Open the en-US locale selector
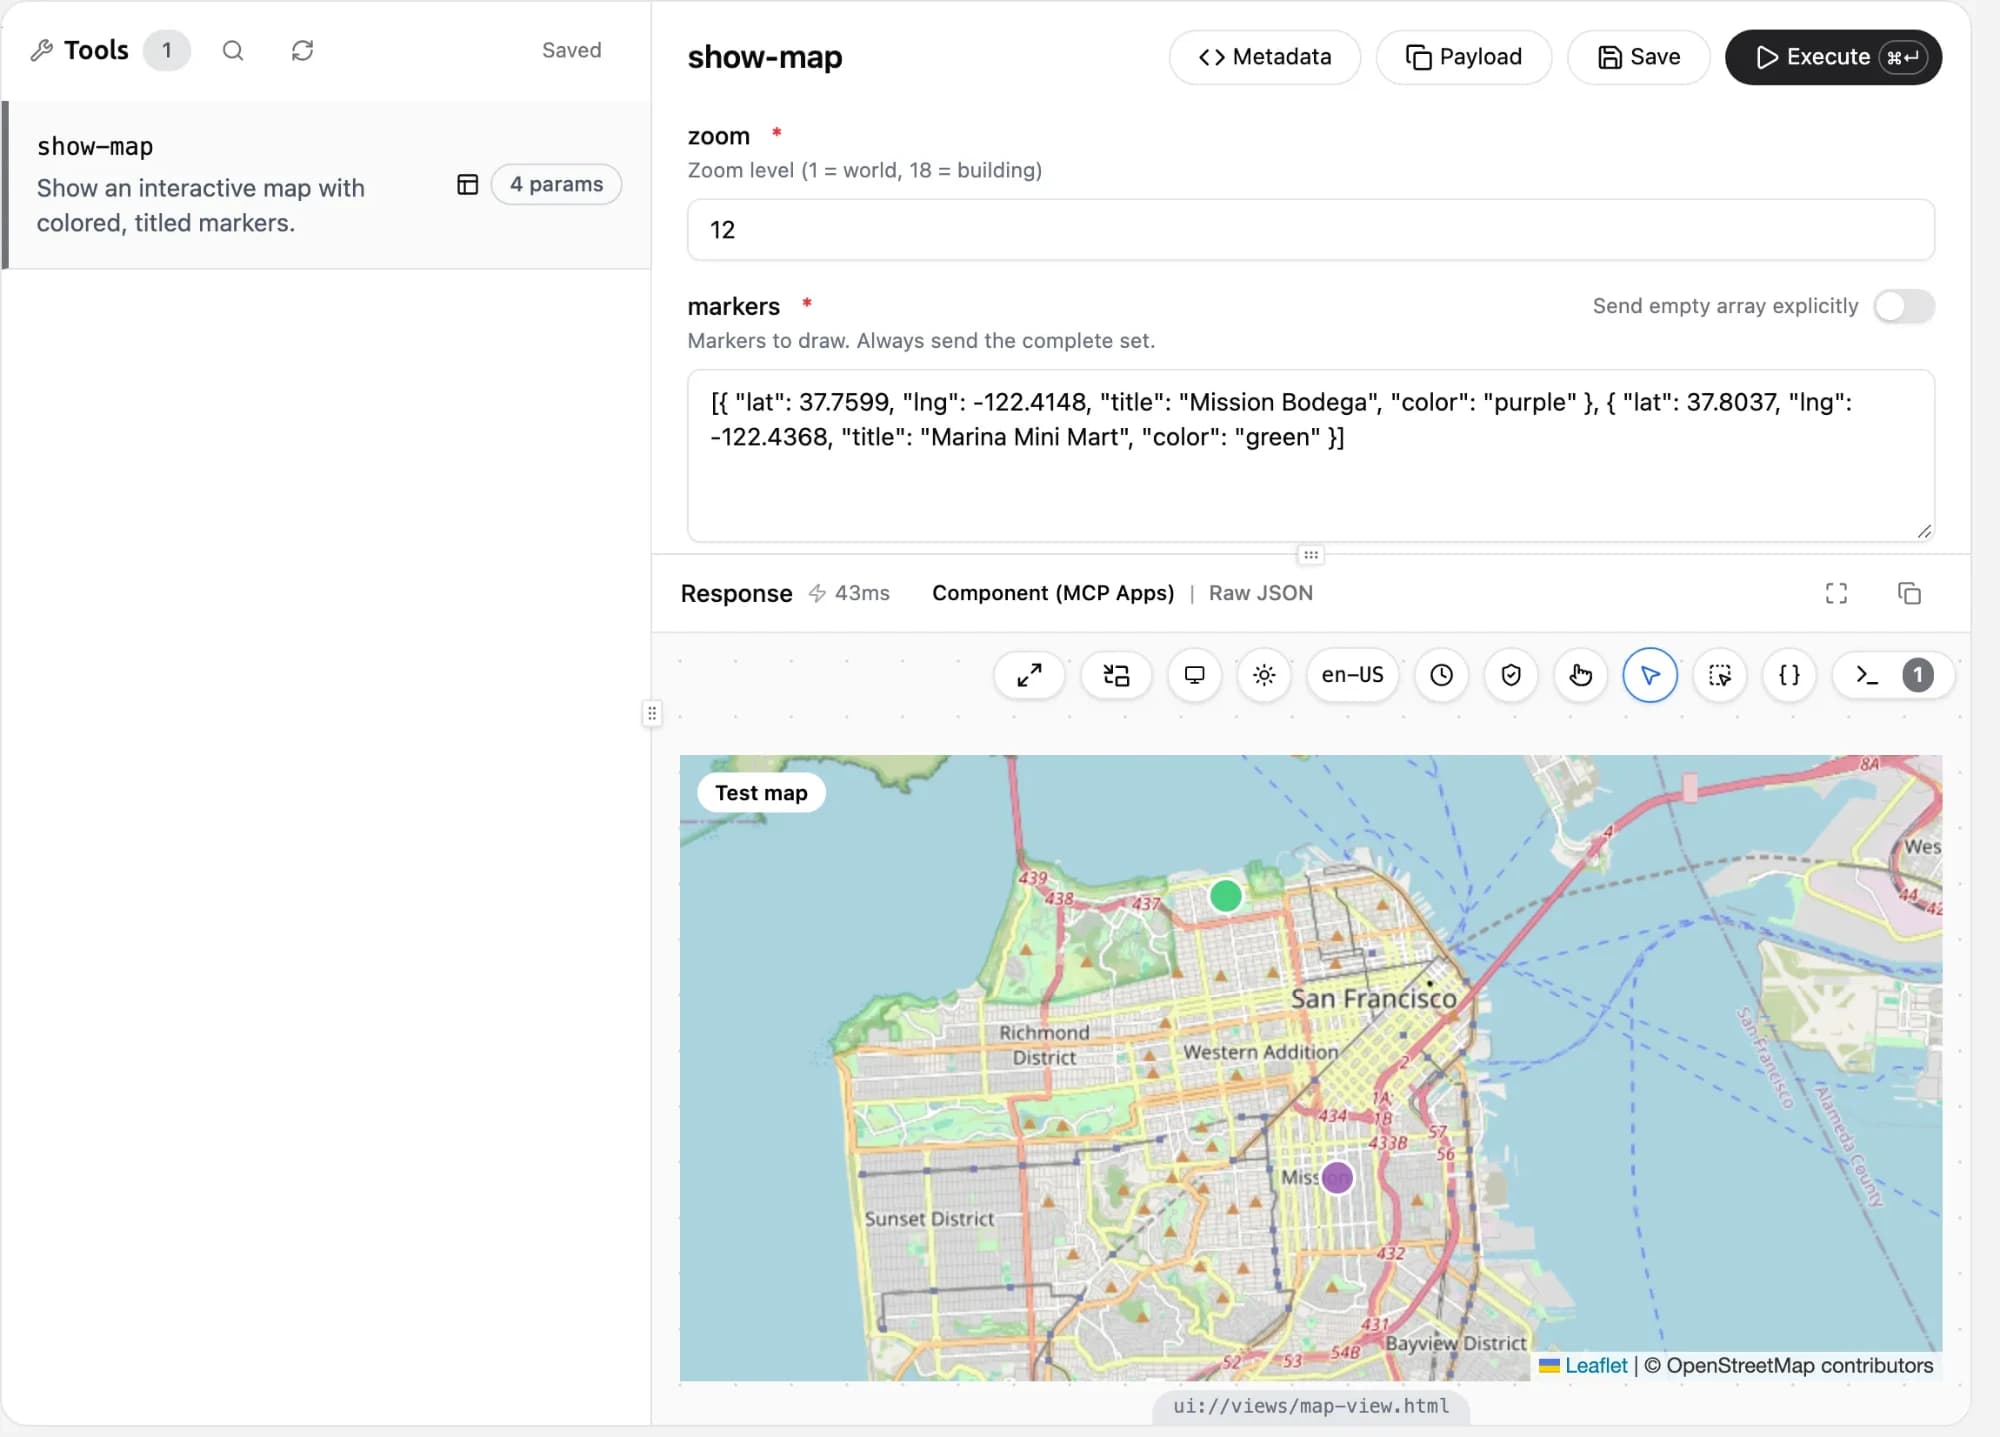Image resolution: width=2000 pixels, height=1437 pixels. [1352, 675]
